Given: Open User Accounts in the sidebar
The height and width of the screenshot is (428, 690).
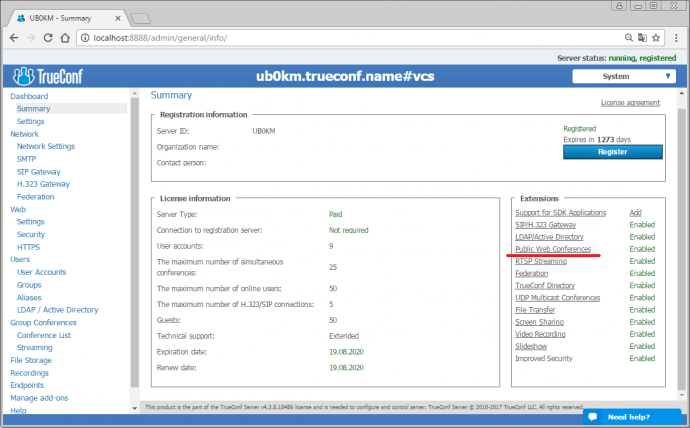Looking at the screenshot, I should click(41, 272).
